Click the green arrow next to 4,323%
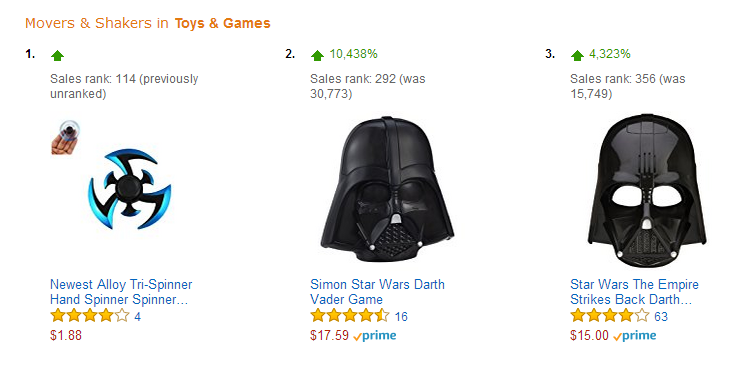Image resolution: width=738 pixels, height=386 pixels. click(577, 56)
